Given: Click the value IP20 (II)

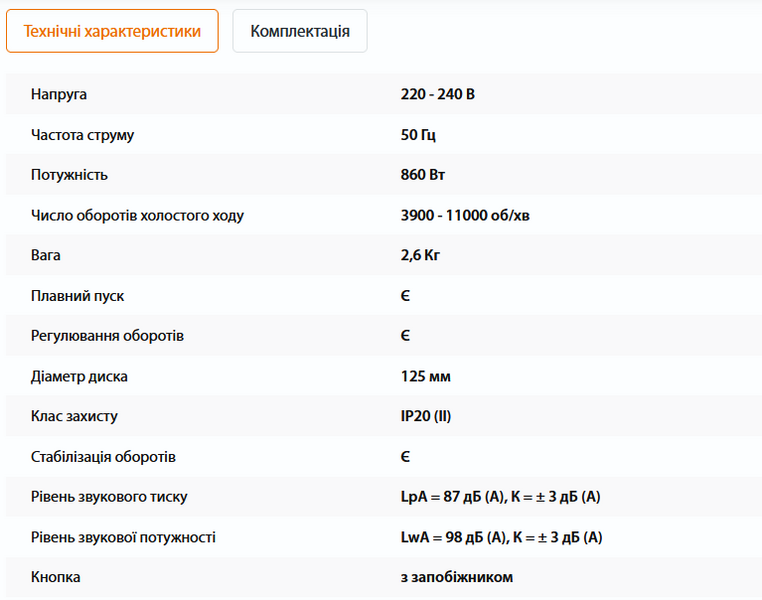Looking at the screenshot, I should coord(426,416).
